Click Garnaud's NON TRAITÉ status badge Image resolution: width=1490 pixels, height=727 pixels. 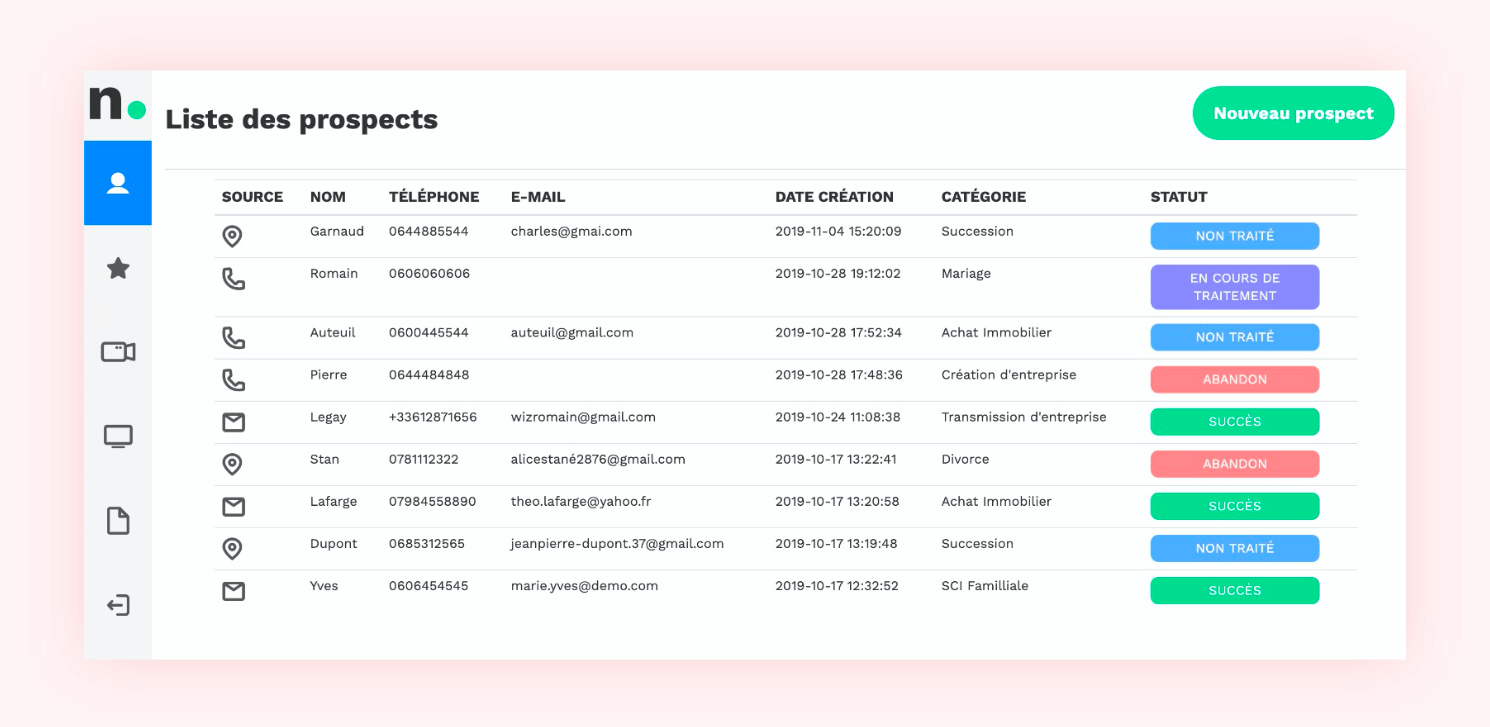(1235, 236)
